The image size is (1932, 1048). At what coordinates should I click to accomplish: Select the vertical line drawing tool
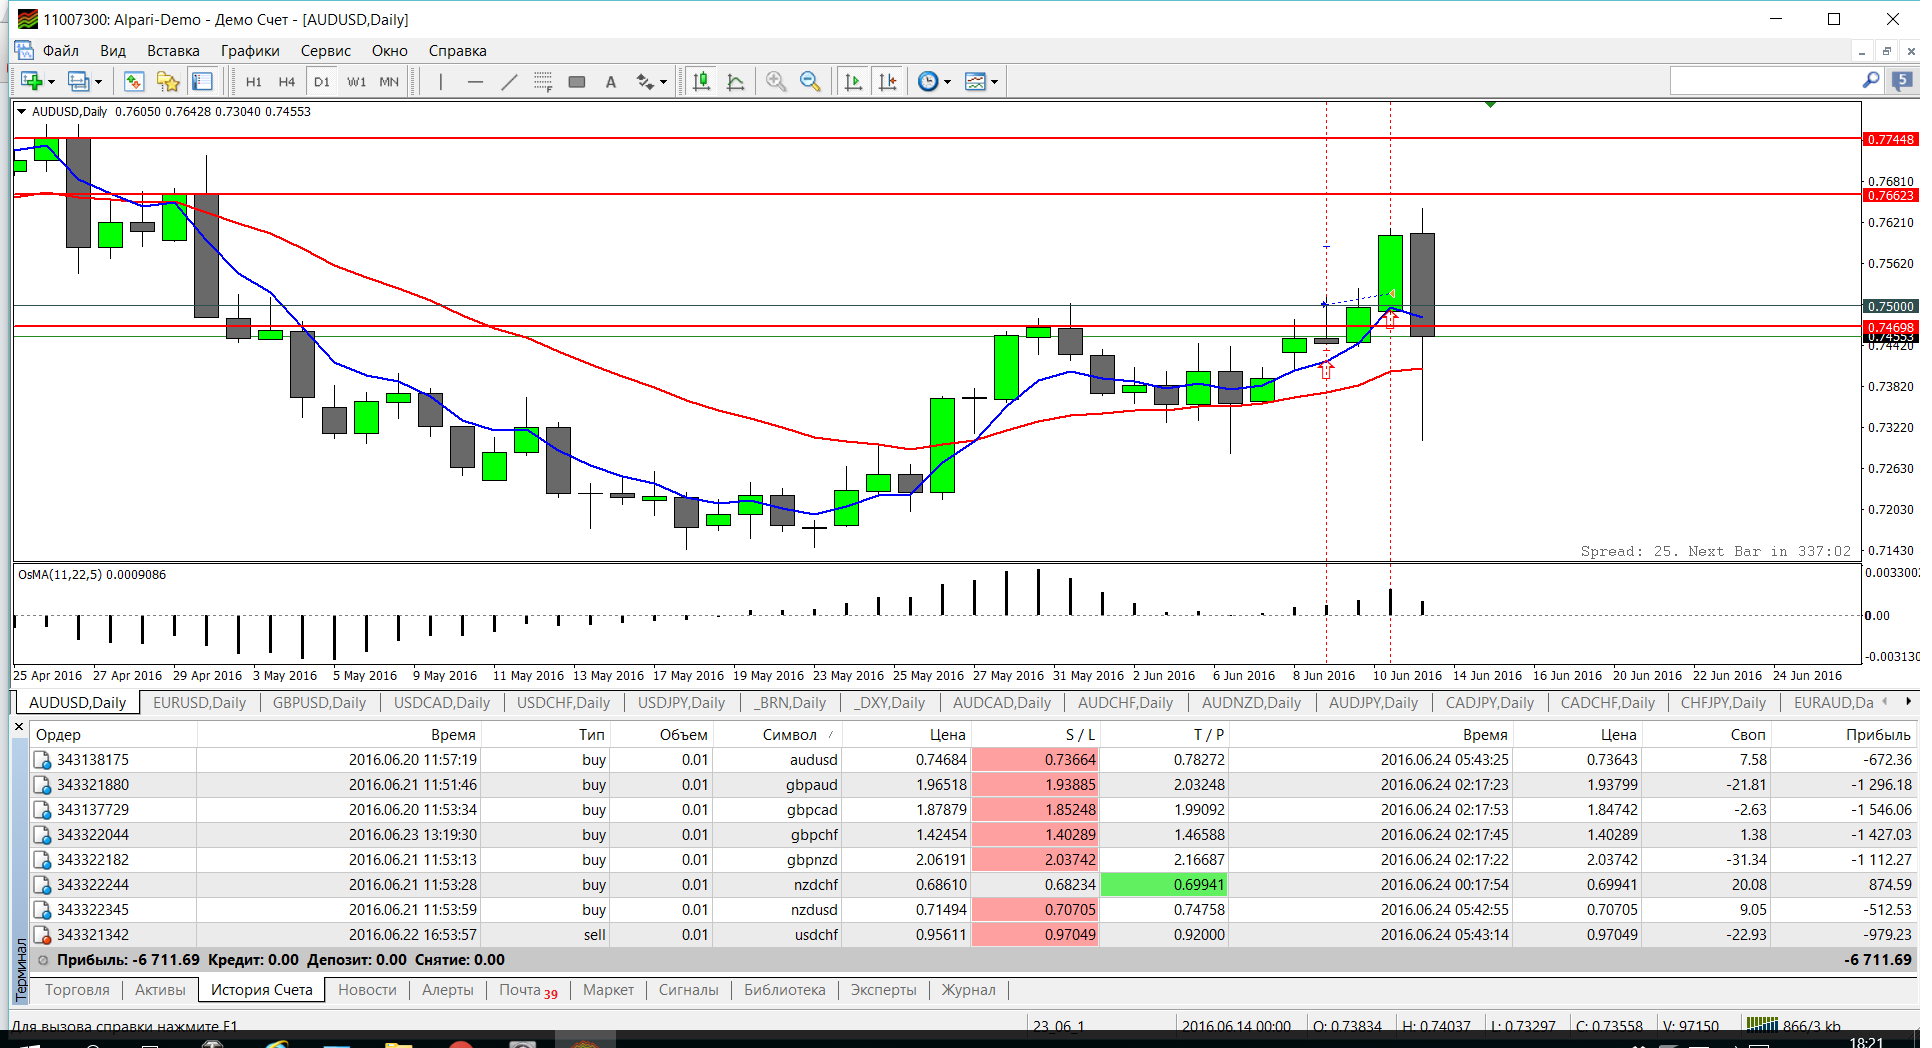coord(441,82)
